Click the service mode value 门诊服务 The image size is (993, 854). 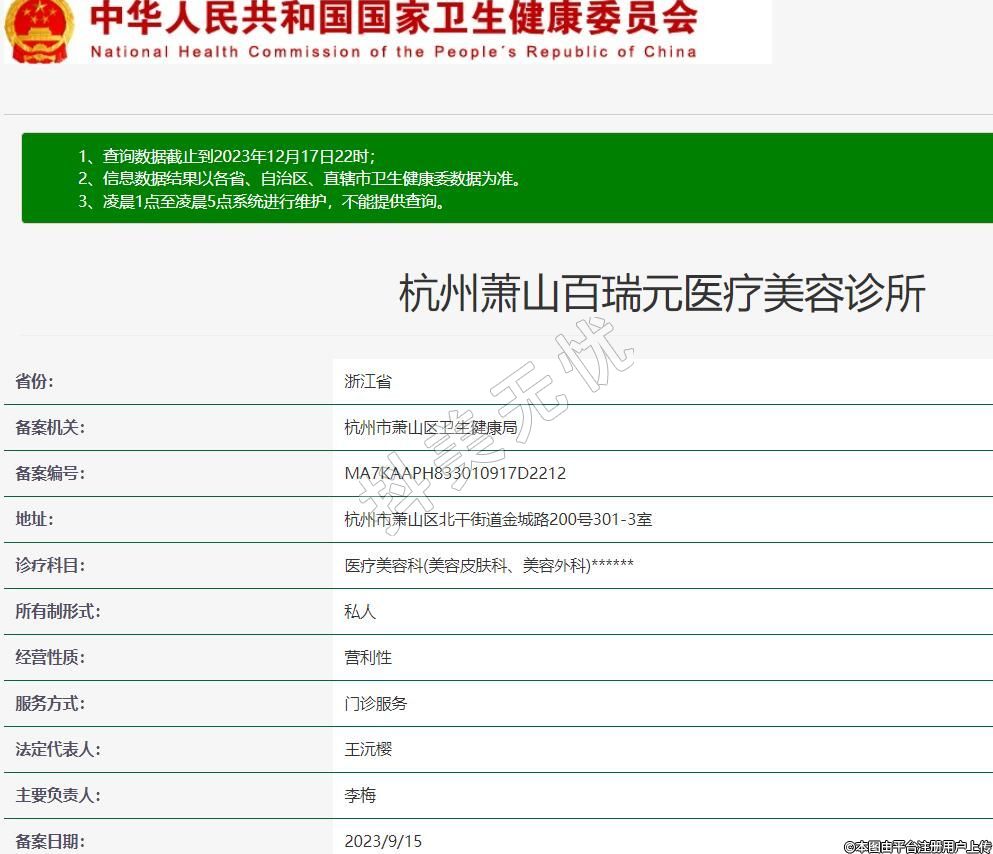point(376,703)
